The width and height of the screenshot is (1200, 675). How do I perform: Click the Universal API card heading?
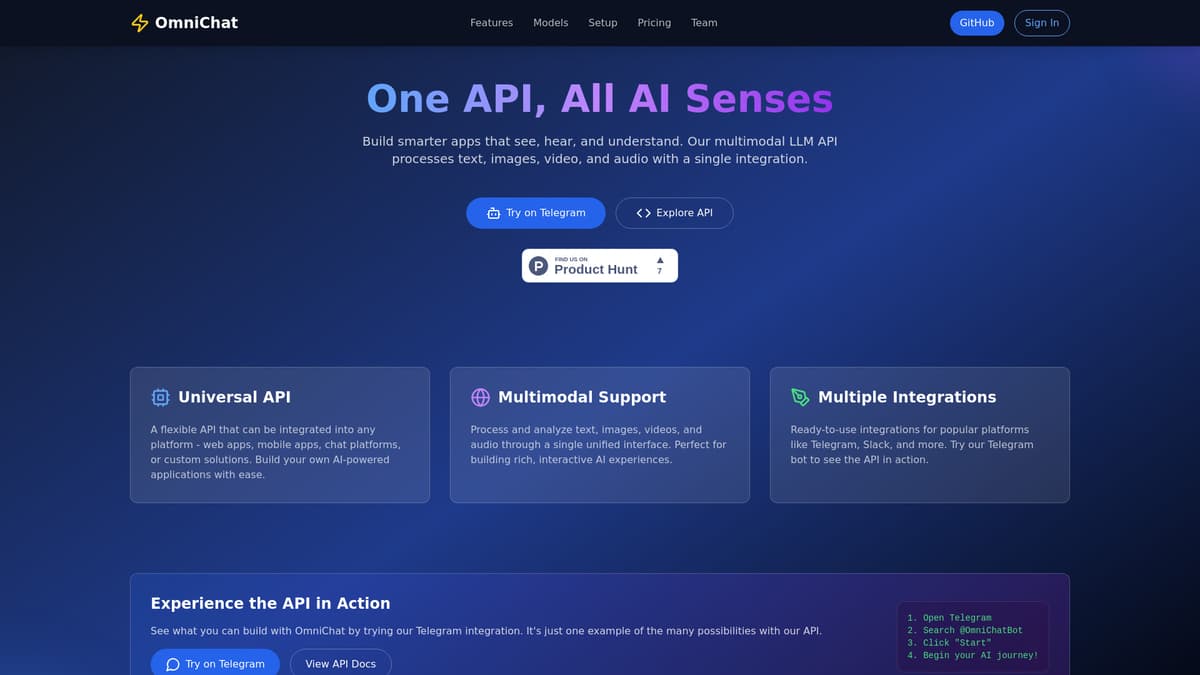coord(234,397)
